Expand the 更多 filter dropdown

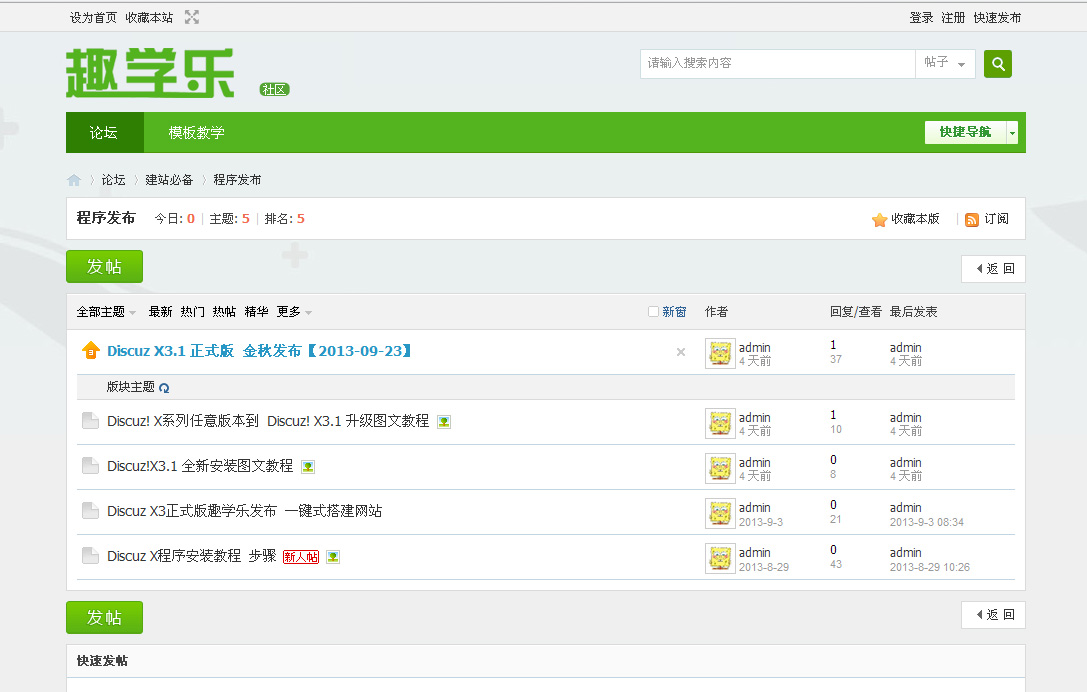[x=294, y=312]
